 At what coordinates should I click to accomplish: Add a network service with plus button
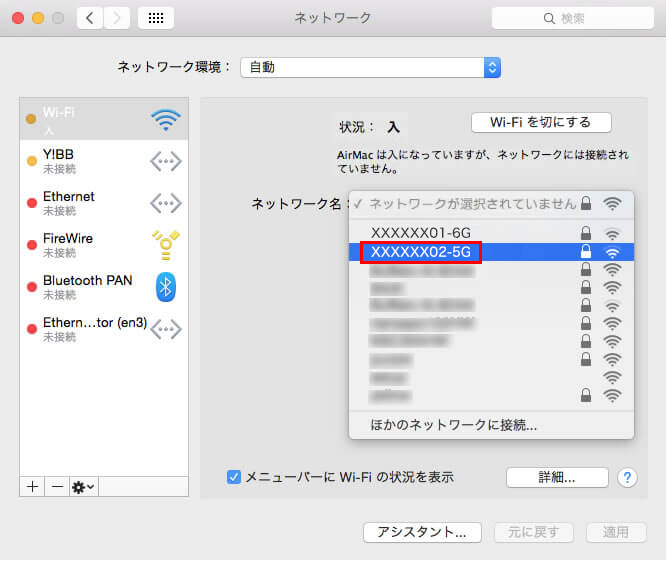[32, 487]
